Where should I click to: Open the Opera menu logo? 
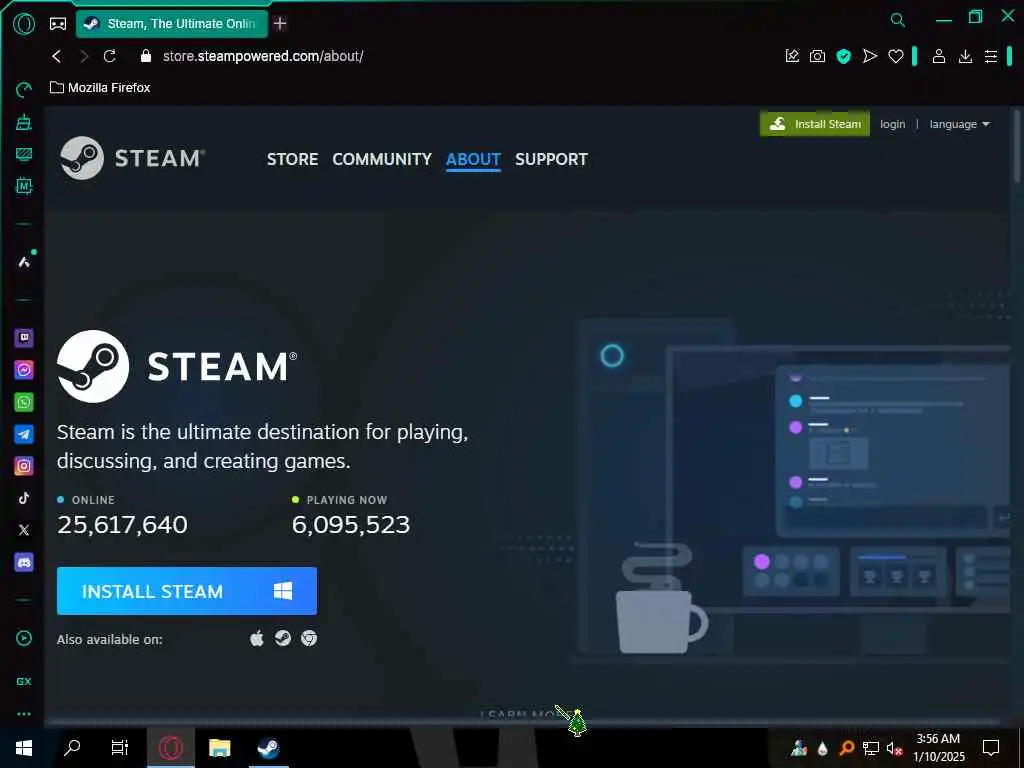coord(24,24)
